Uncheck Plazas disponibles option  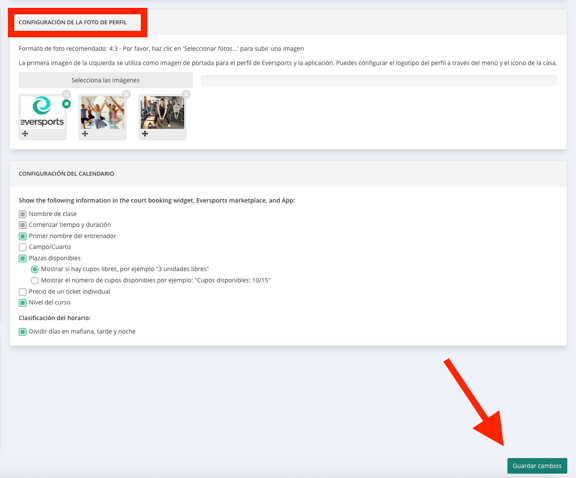point(23,258)
